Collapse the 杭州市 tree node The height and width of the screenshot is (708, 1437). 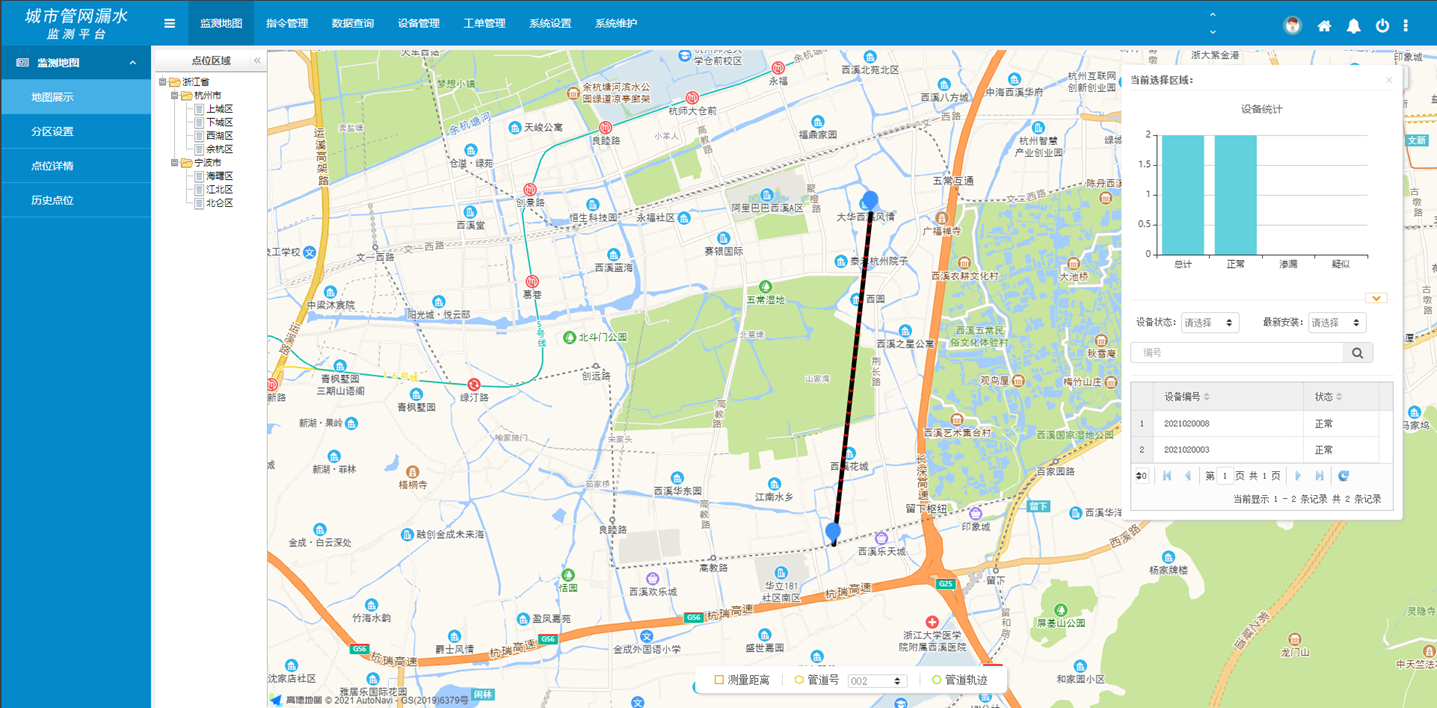(x=174, y=96)
